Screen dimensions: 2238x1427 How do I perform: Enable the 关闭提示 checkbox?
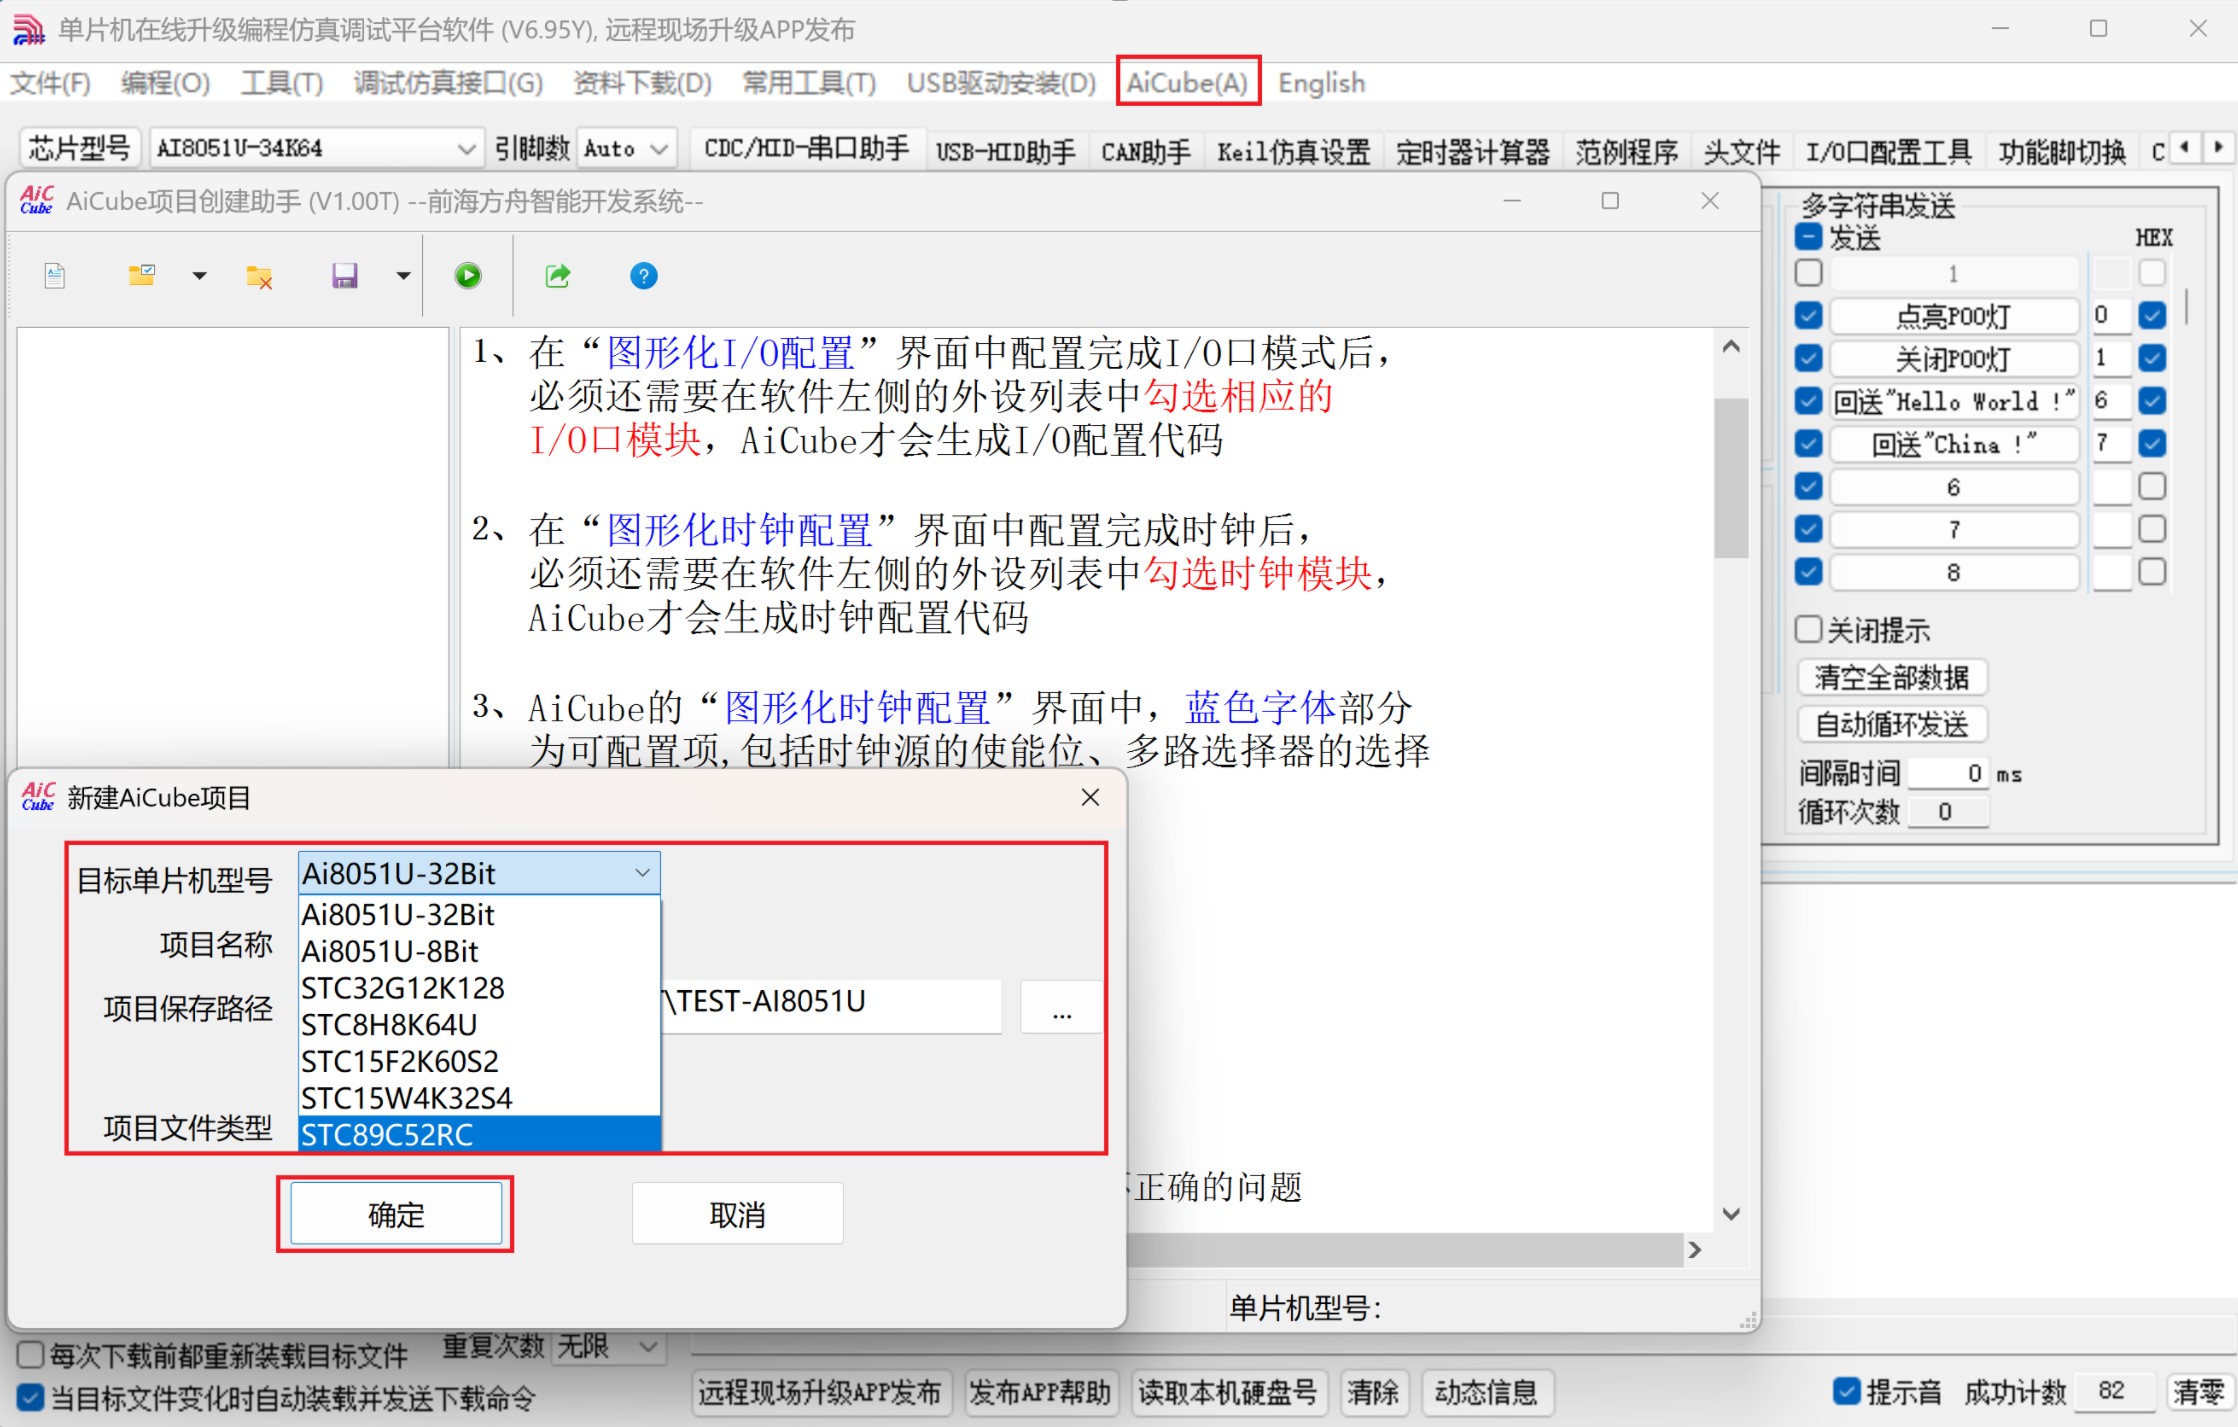tap(1809, 630)
